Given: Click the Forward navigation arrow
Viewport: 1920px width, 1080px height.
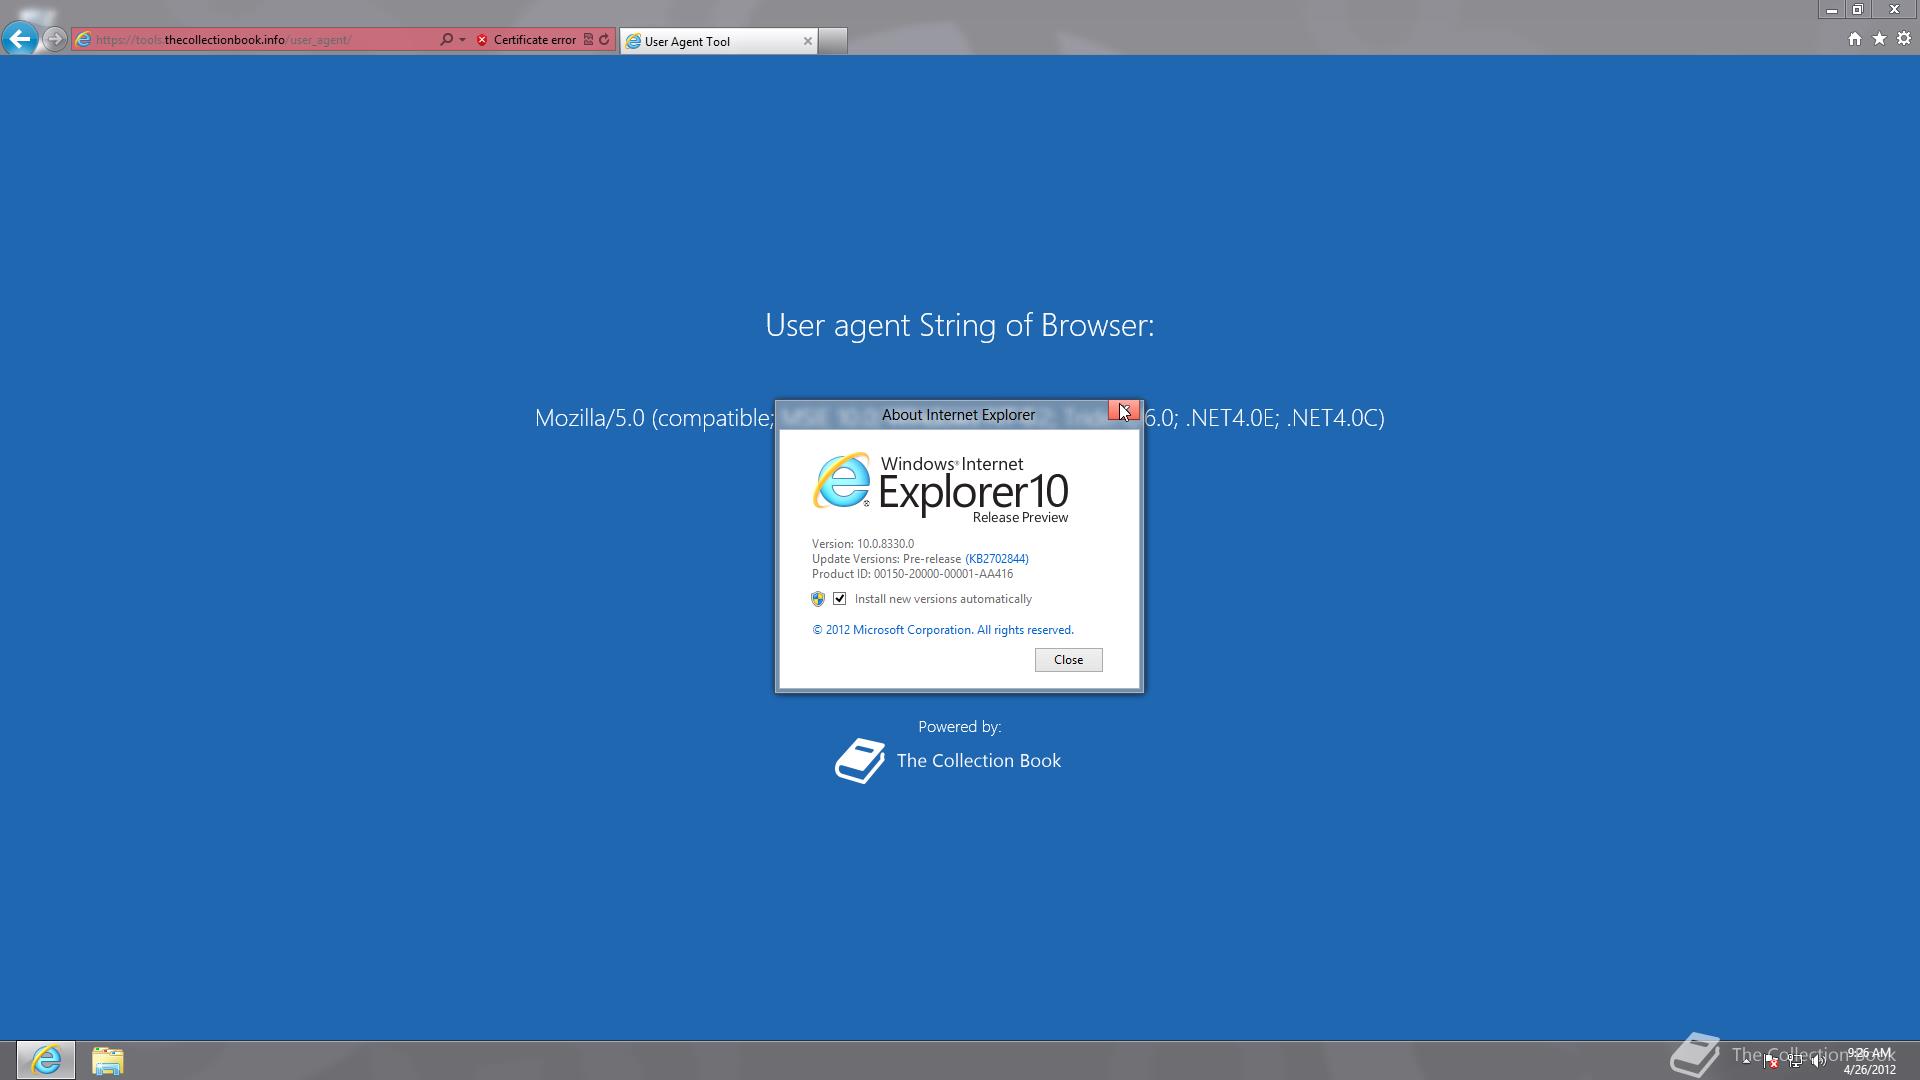Looking at the screenshot, I should pyautogui.click(x=55, y=40).
